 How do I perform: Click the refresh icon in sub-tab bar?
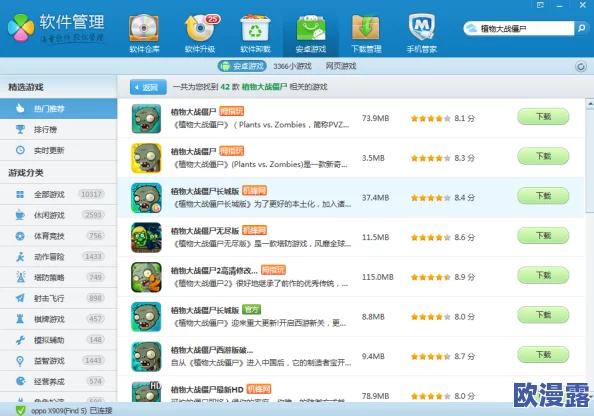click(x=581, y=66)
